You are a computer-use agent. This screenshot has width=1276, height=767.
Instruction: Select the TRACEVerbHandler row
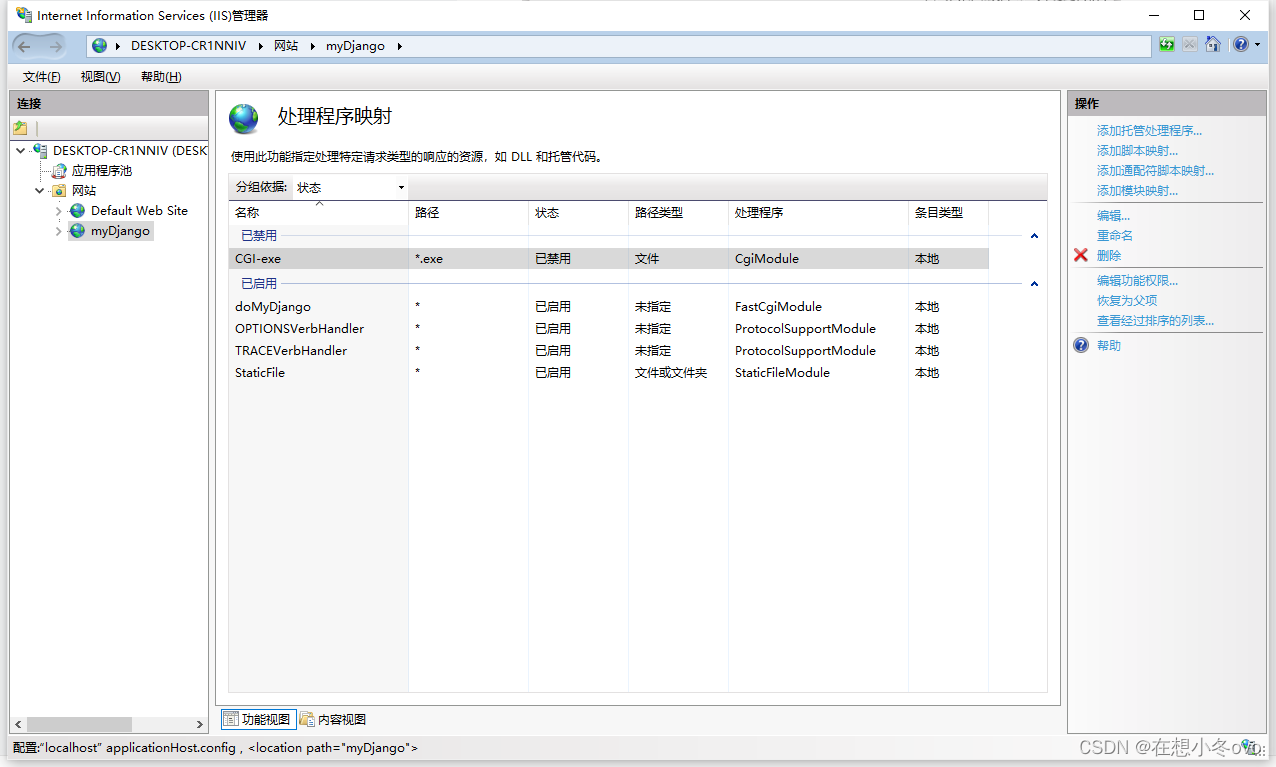click(608, 351)
